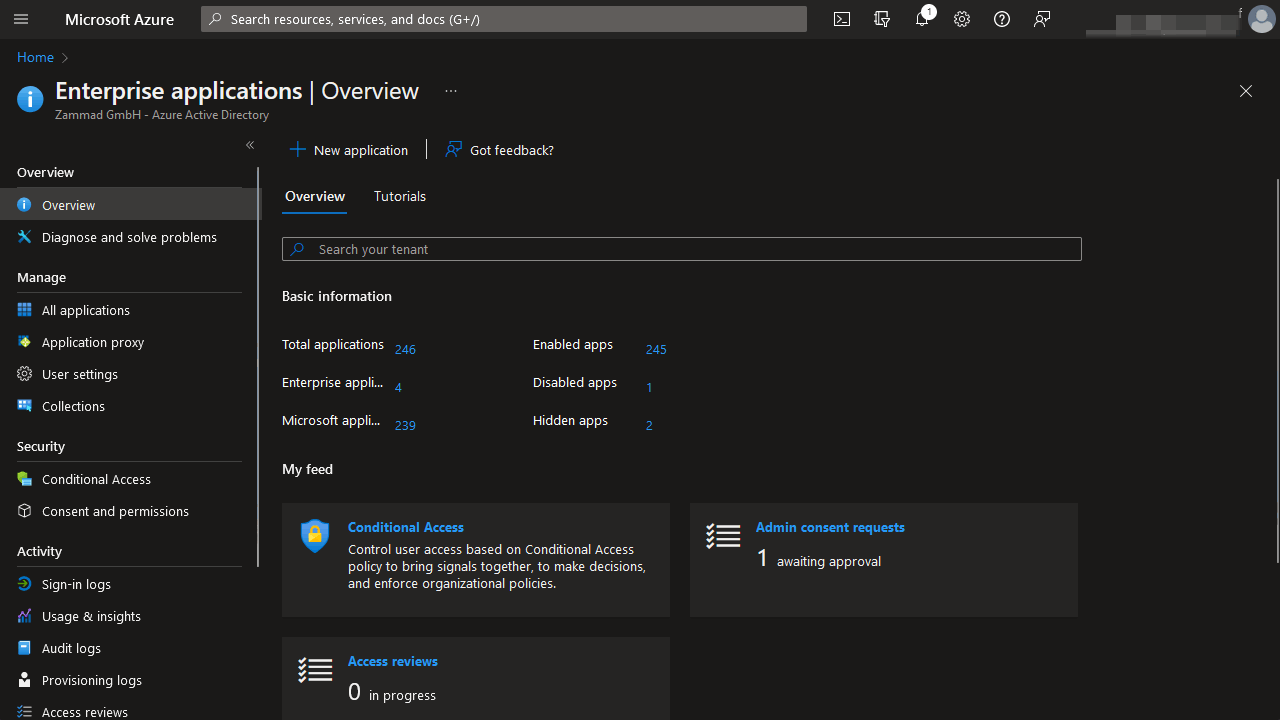Image resolution: width=1280 pixels, height=720 pixels.
Task: Click total applications count 246
Action: pyautogui.click(x=405, y=349)
